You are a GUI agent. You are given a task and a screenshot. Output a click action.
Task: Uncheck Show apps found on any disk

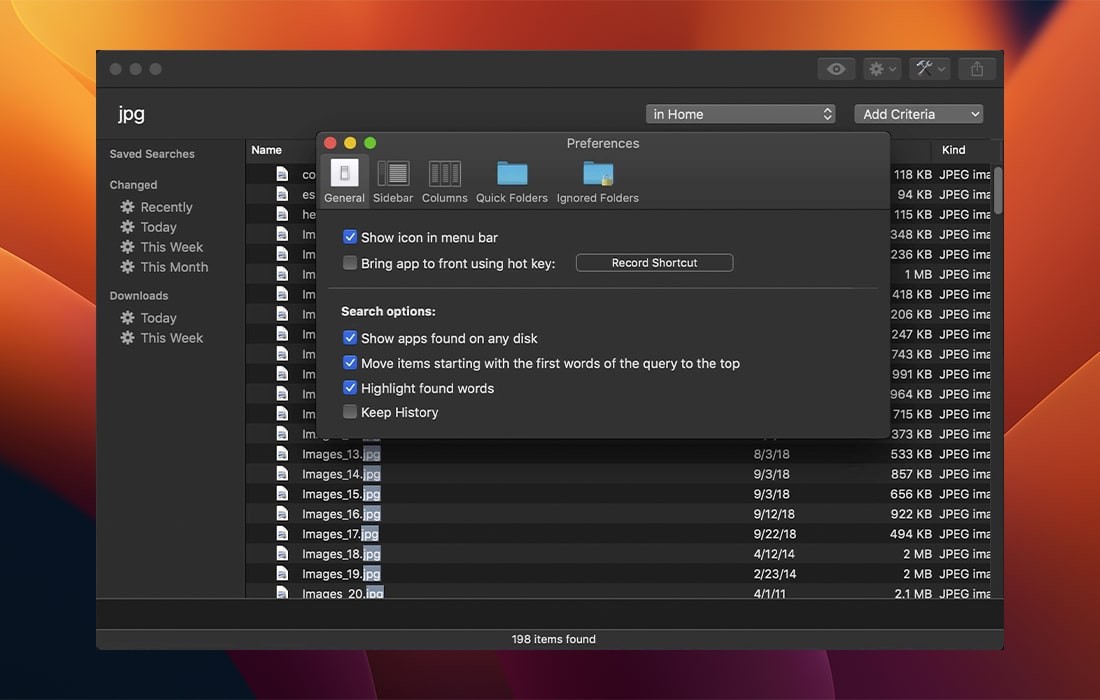(x=350, y=338)
